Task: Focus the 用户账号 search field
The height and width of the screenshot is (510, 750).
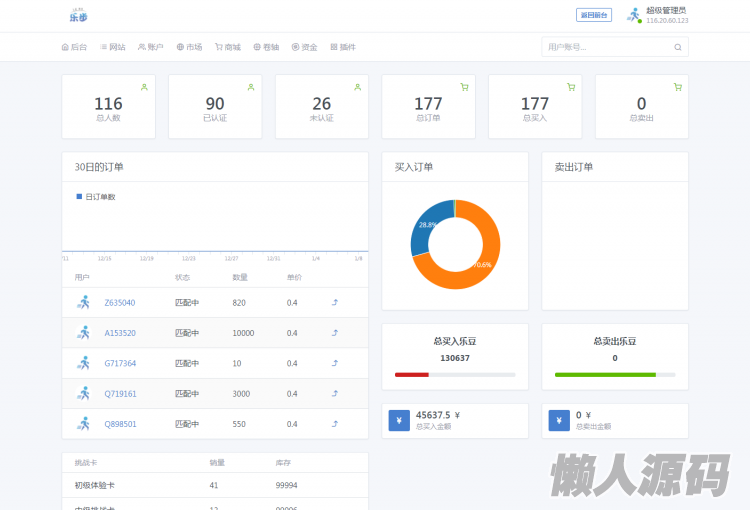Action: (606, 47)
